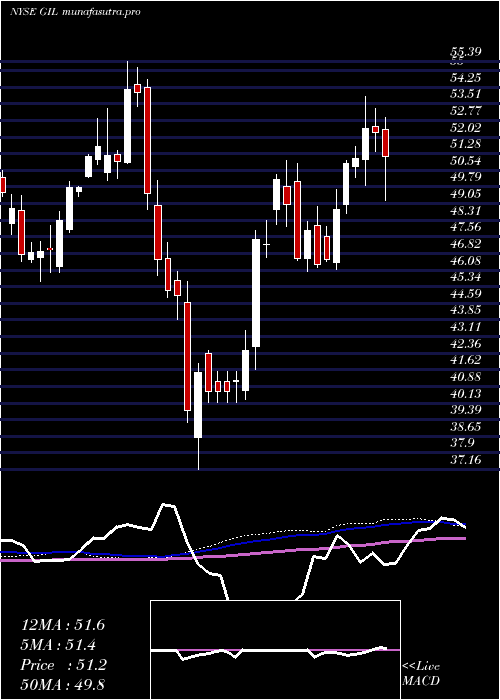Image resolution: width=500 pixels, height=700 pixels.
Task: Select the 37.16 price axis label
Action: point(465,460)
